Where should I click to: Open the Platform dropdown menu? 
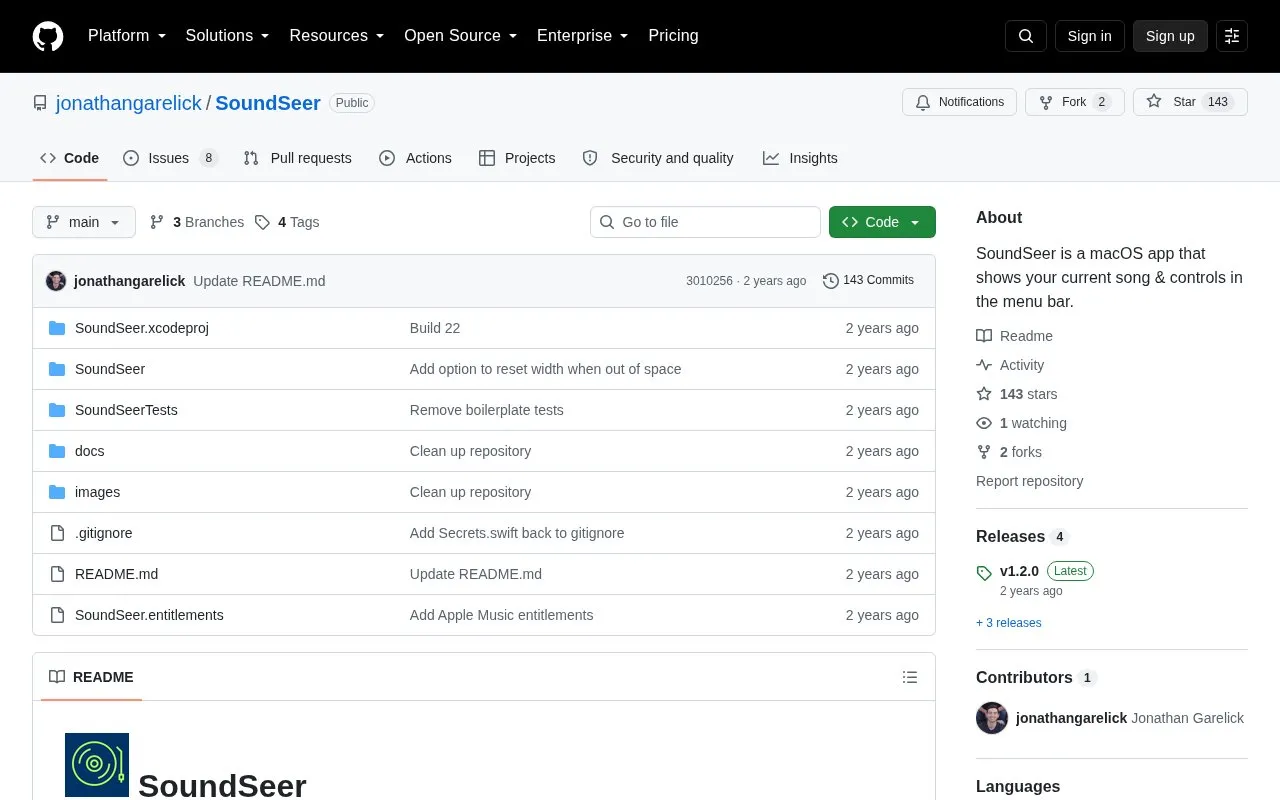(127, 36)
